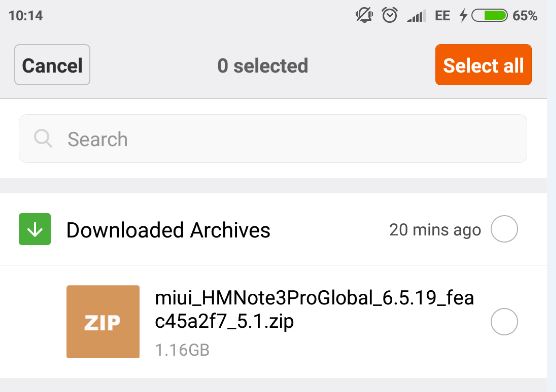Viewport: 556px width, 392px height.
Task: Tap the brown ZIP file thumbnail
Action: click(x=103, y=321)
